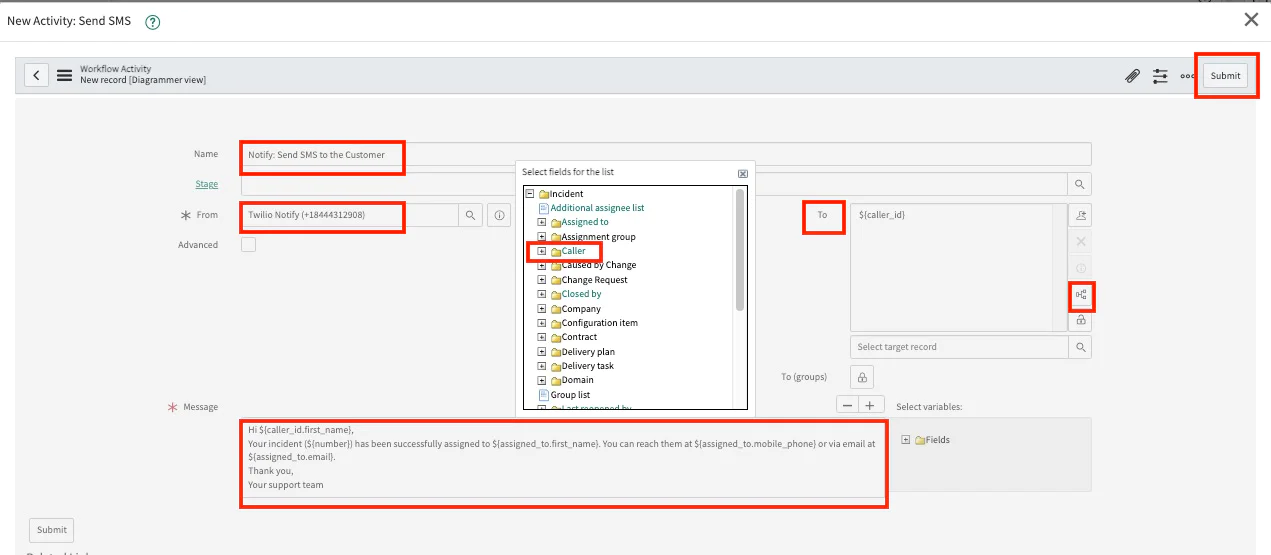Click the Select target record field
Image resolution: width=1271 pixels, height=555 pixels.
coord(959,347)
